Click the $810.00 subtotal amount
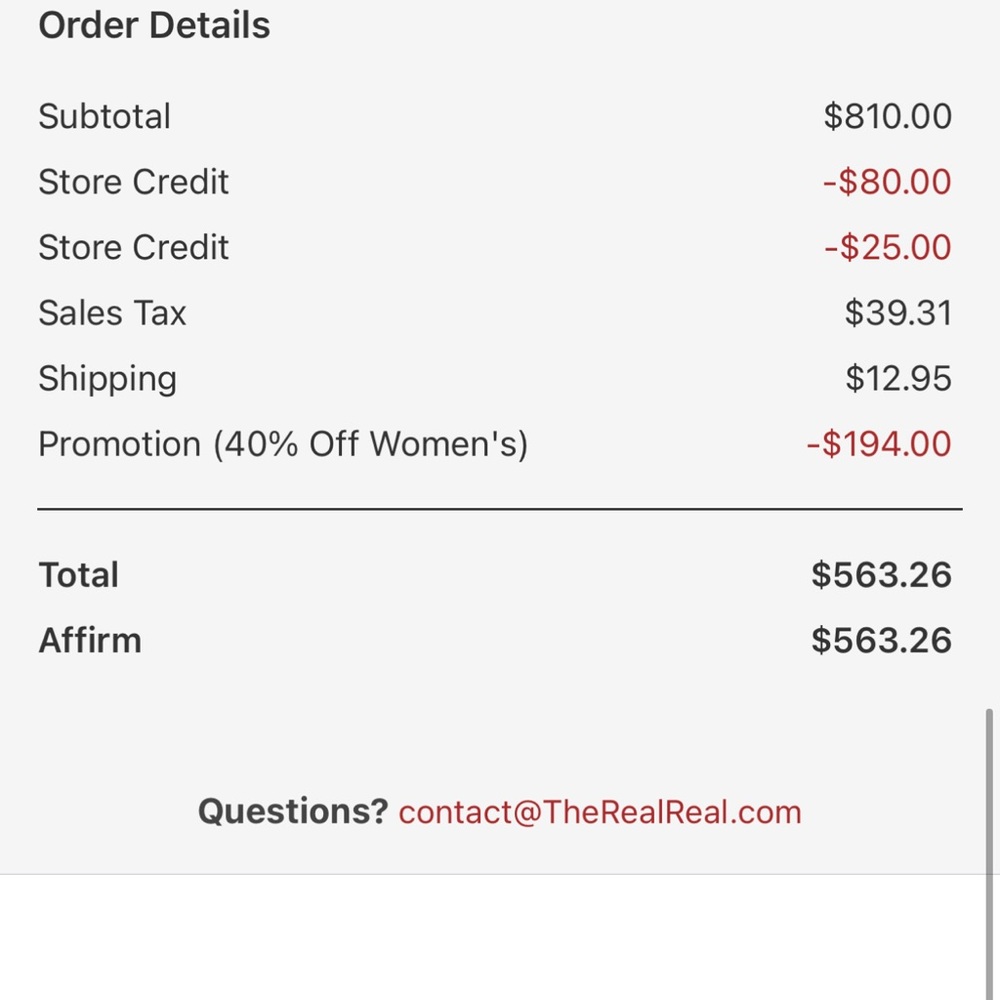 (887, 116)
